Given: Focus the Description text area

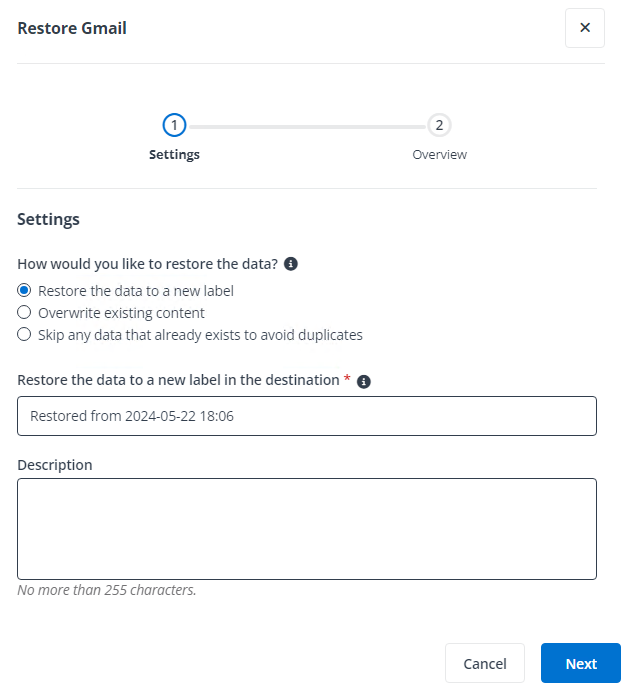Looking at the screenshot, I should (306, 529).
